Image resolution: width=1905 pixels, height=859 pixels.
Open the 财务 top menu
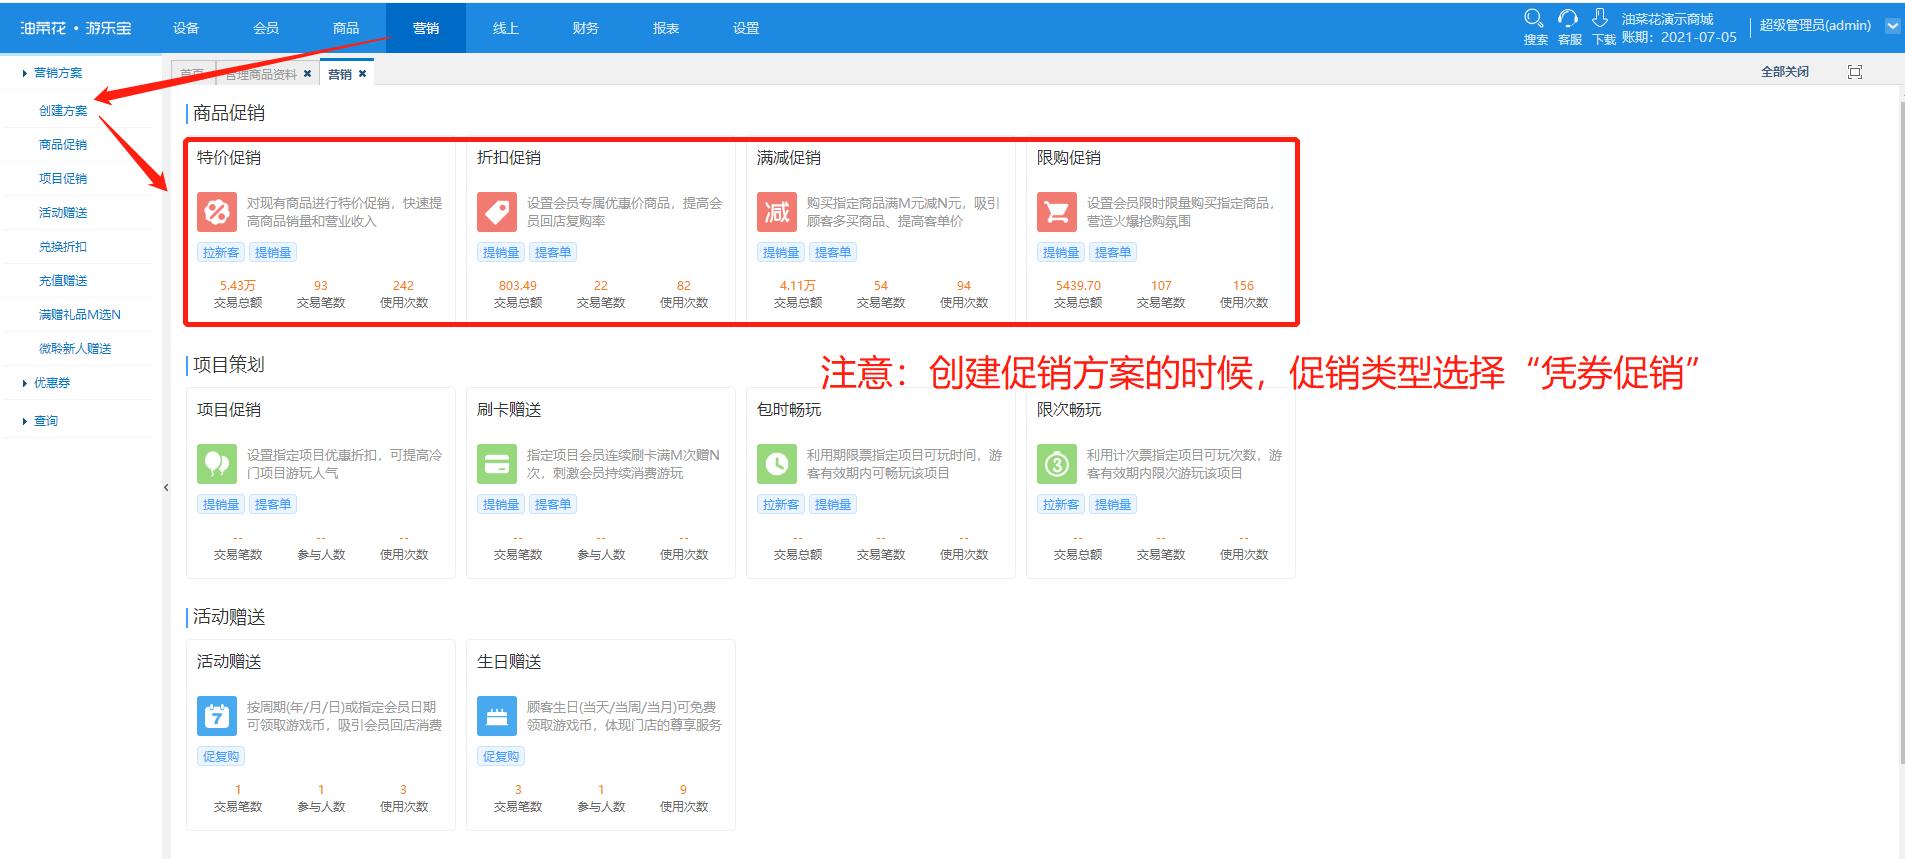click(x=586, y=28)
